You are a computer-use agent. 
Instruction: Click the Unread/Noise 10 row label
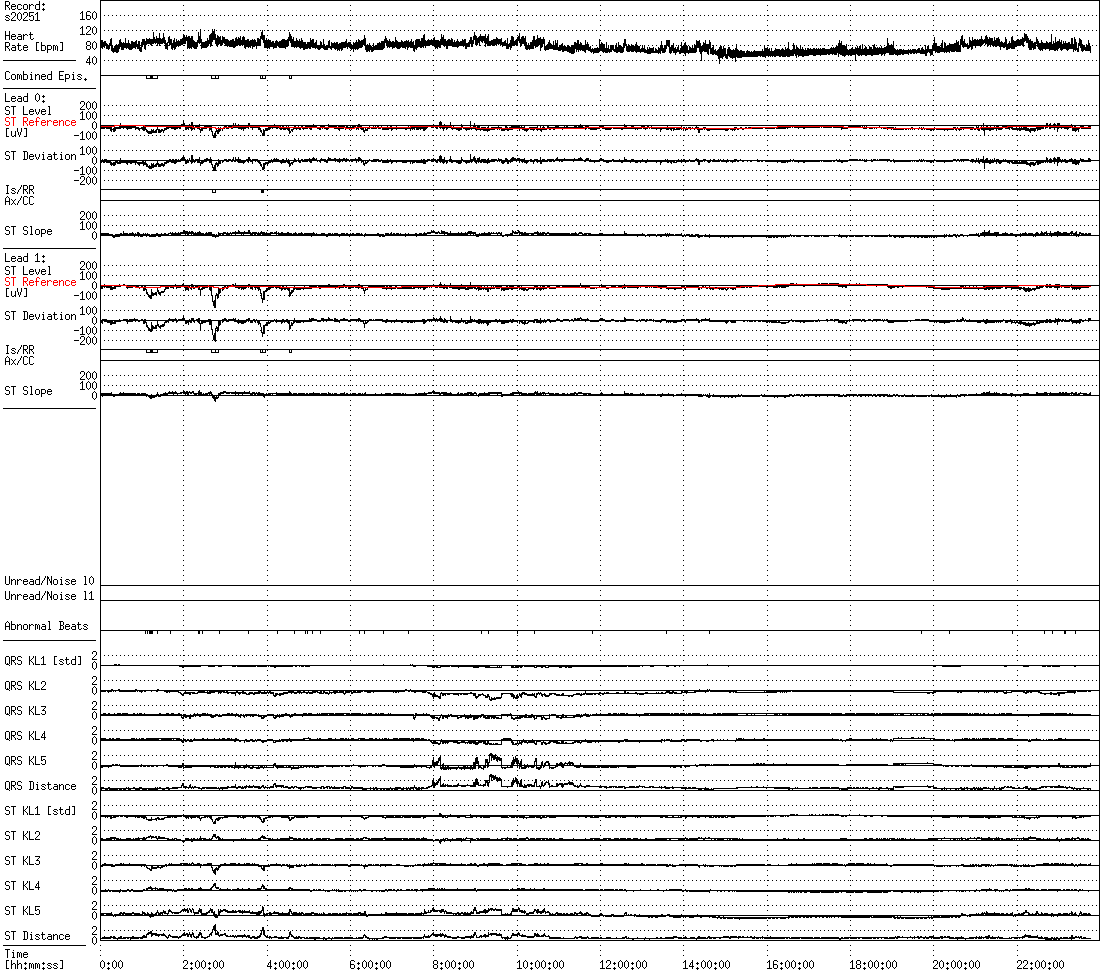49,581
